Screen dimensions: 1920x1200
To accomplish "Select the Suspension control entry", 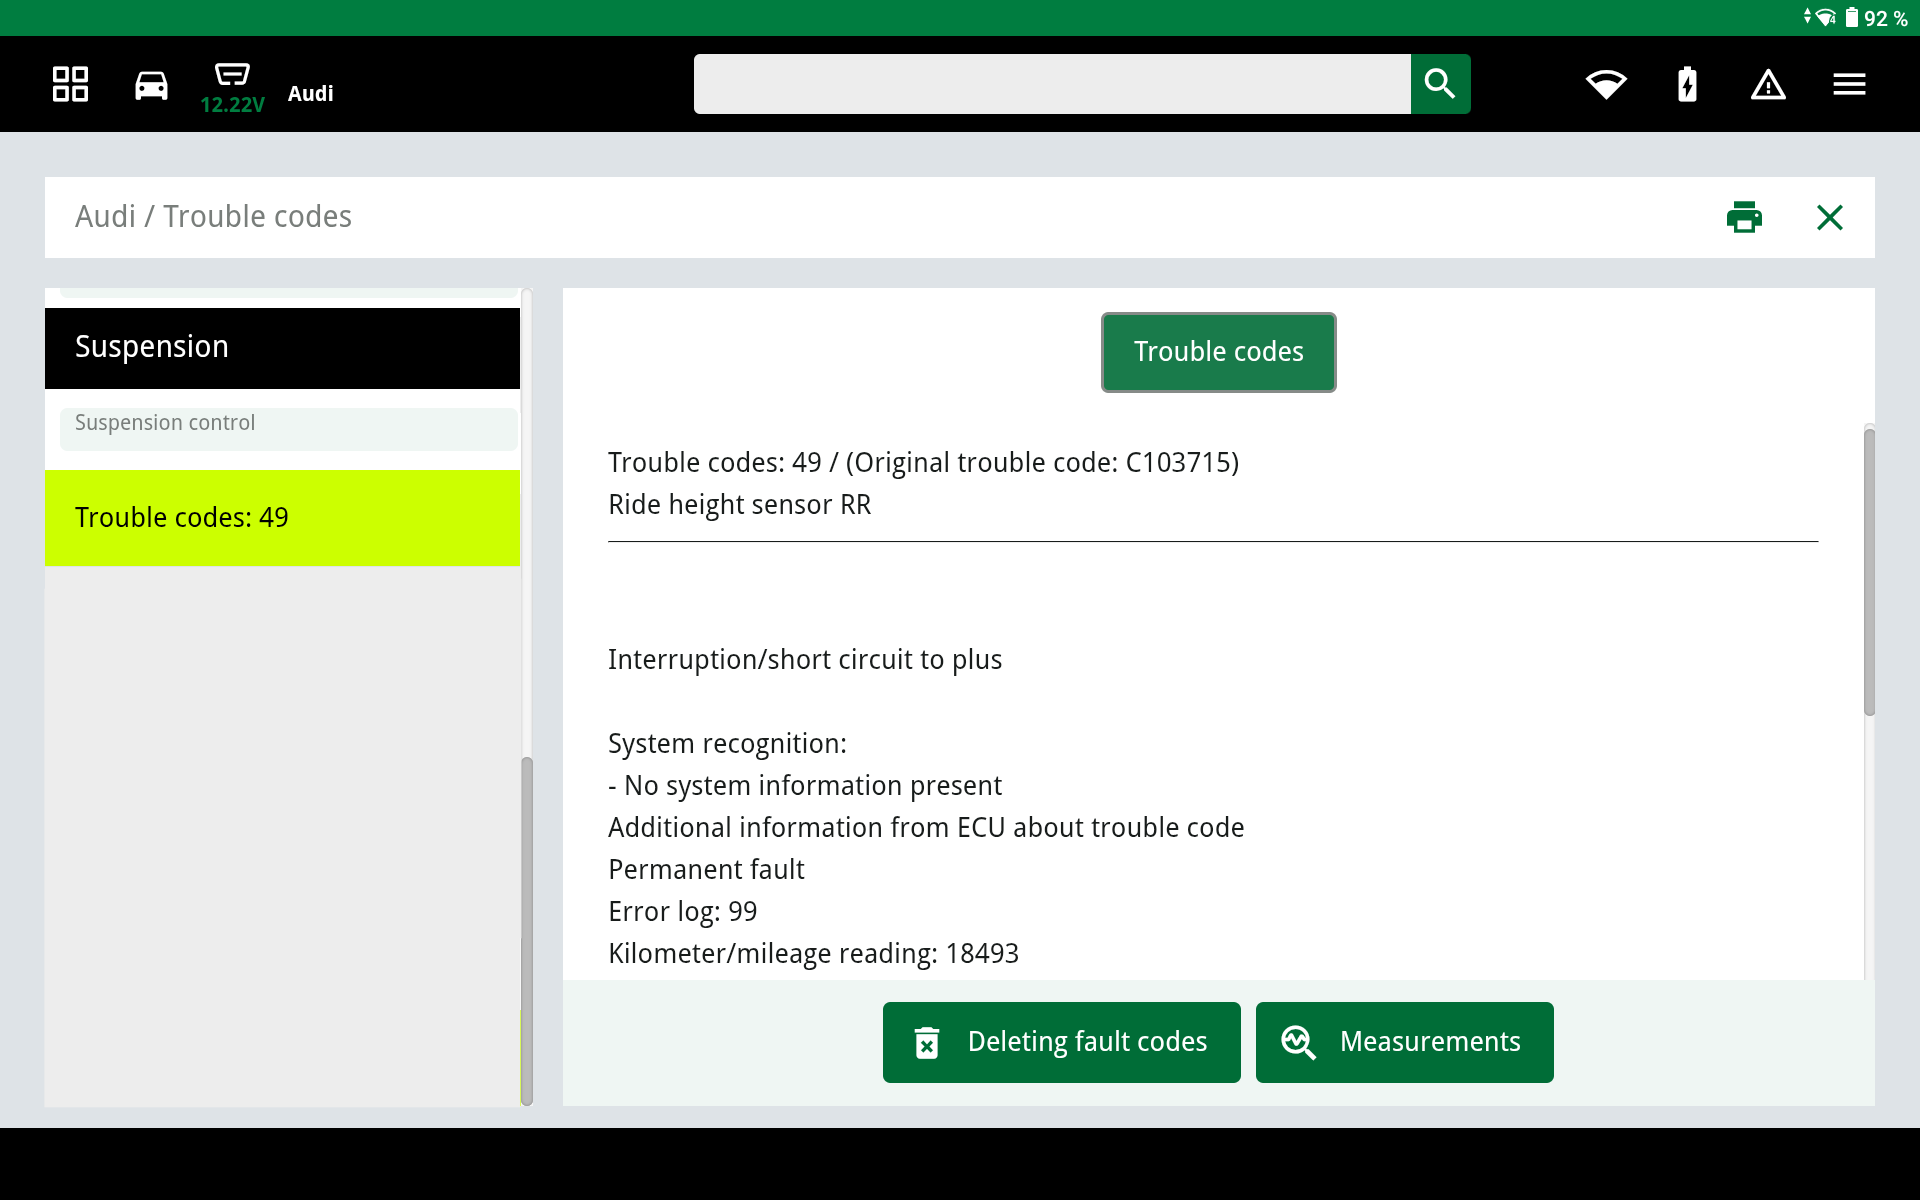I will click(288, 424).
